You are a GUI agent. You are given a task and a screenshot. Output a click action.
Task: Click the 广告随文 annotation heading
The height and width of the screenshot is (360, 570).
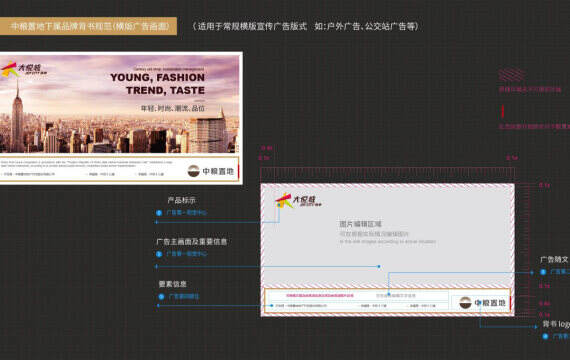point(554,259)
